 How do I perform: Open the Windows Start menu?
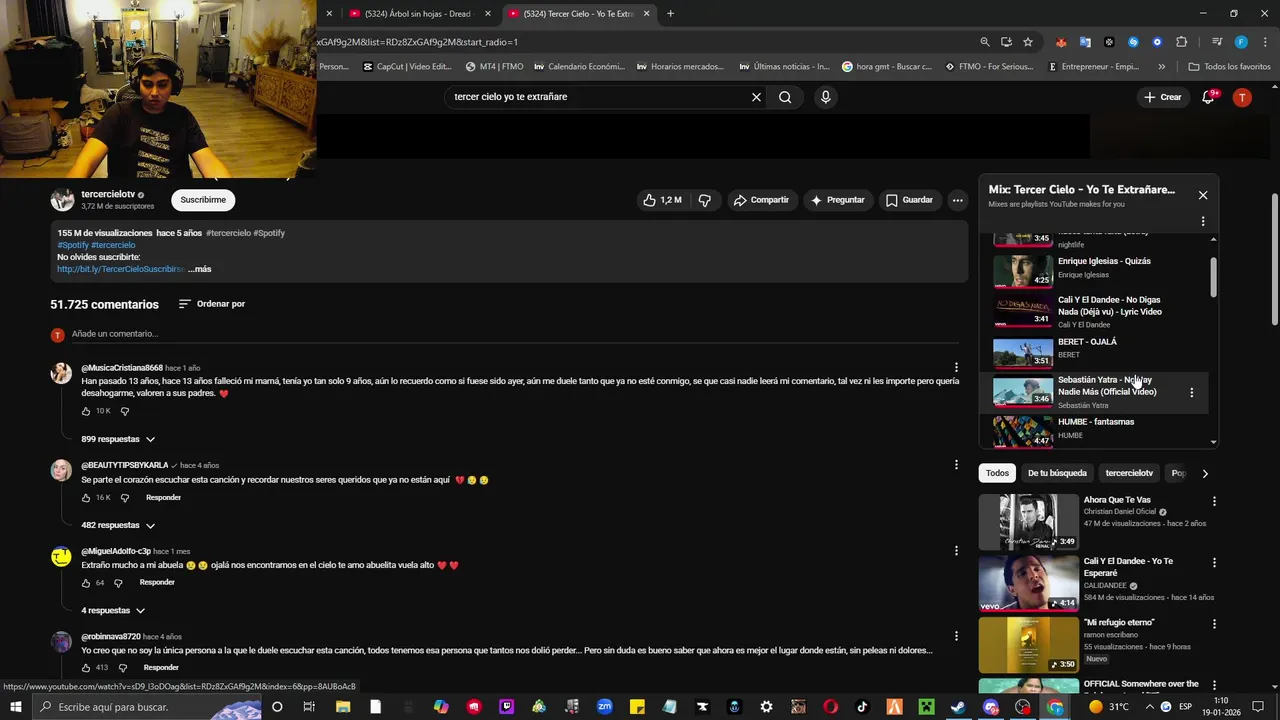[x=16, y=707]
